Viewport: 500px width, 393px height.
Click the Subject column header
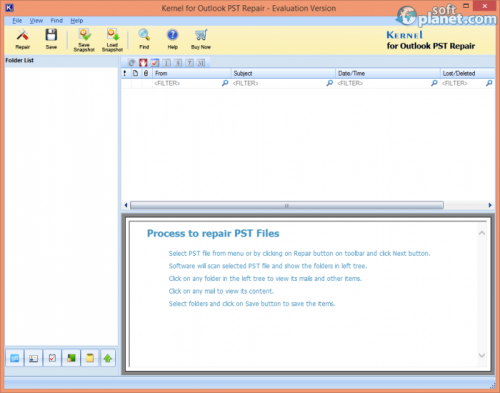click(283, 73)
